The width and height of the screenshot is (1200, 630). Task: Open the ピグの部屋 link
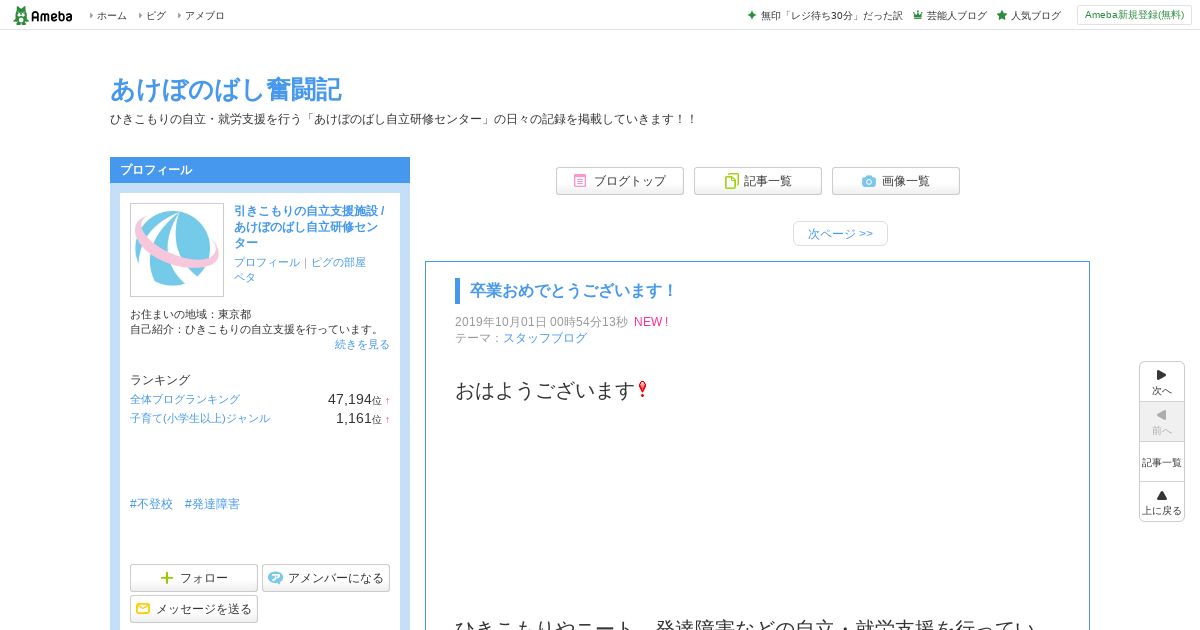pos(338,262)
